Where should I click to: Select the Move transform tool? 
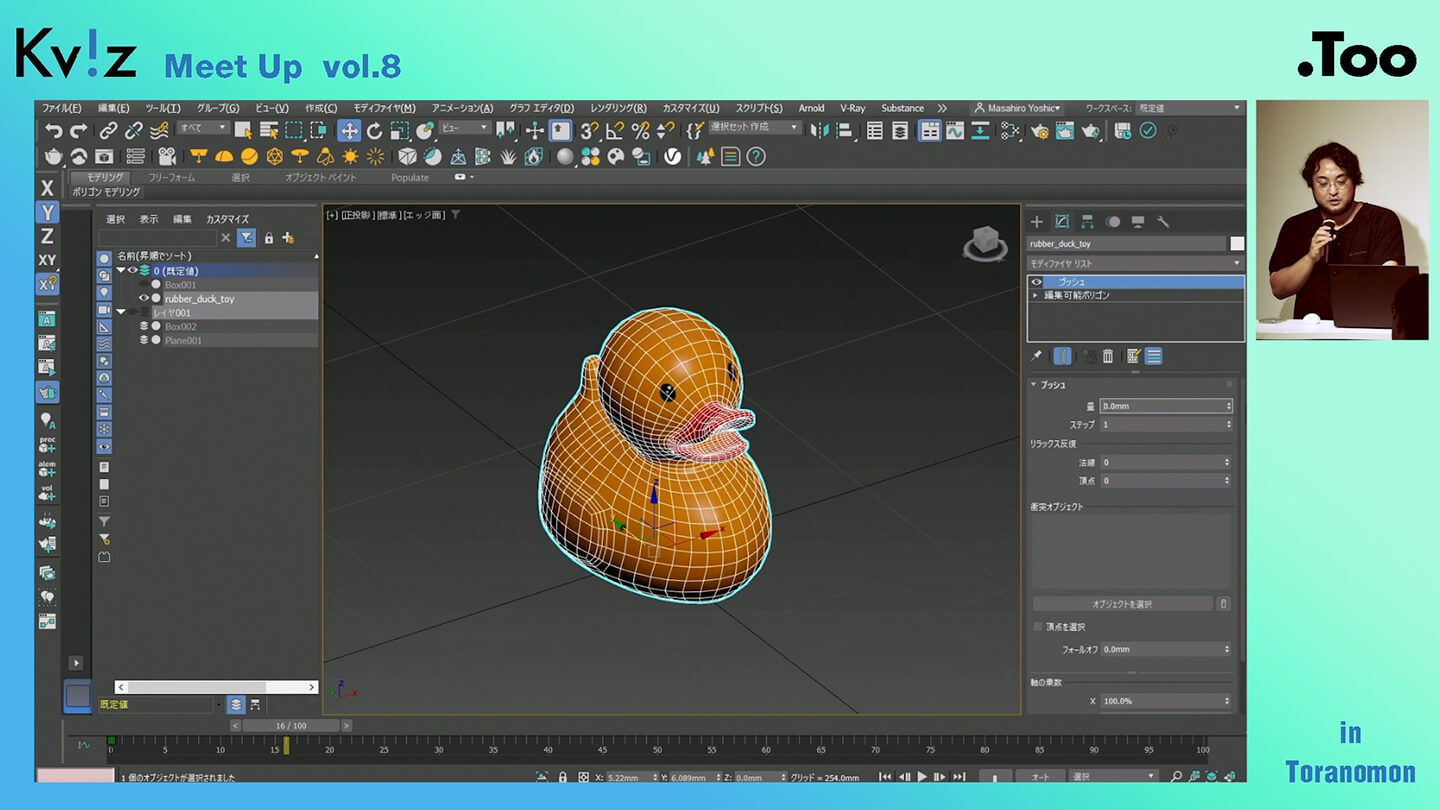(x=349, y=131)
